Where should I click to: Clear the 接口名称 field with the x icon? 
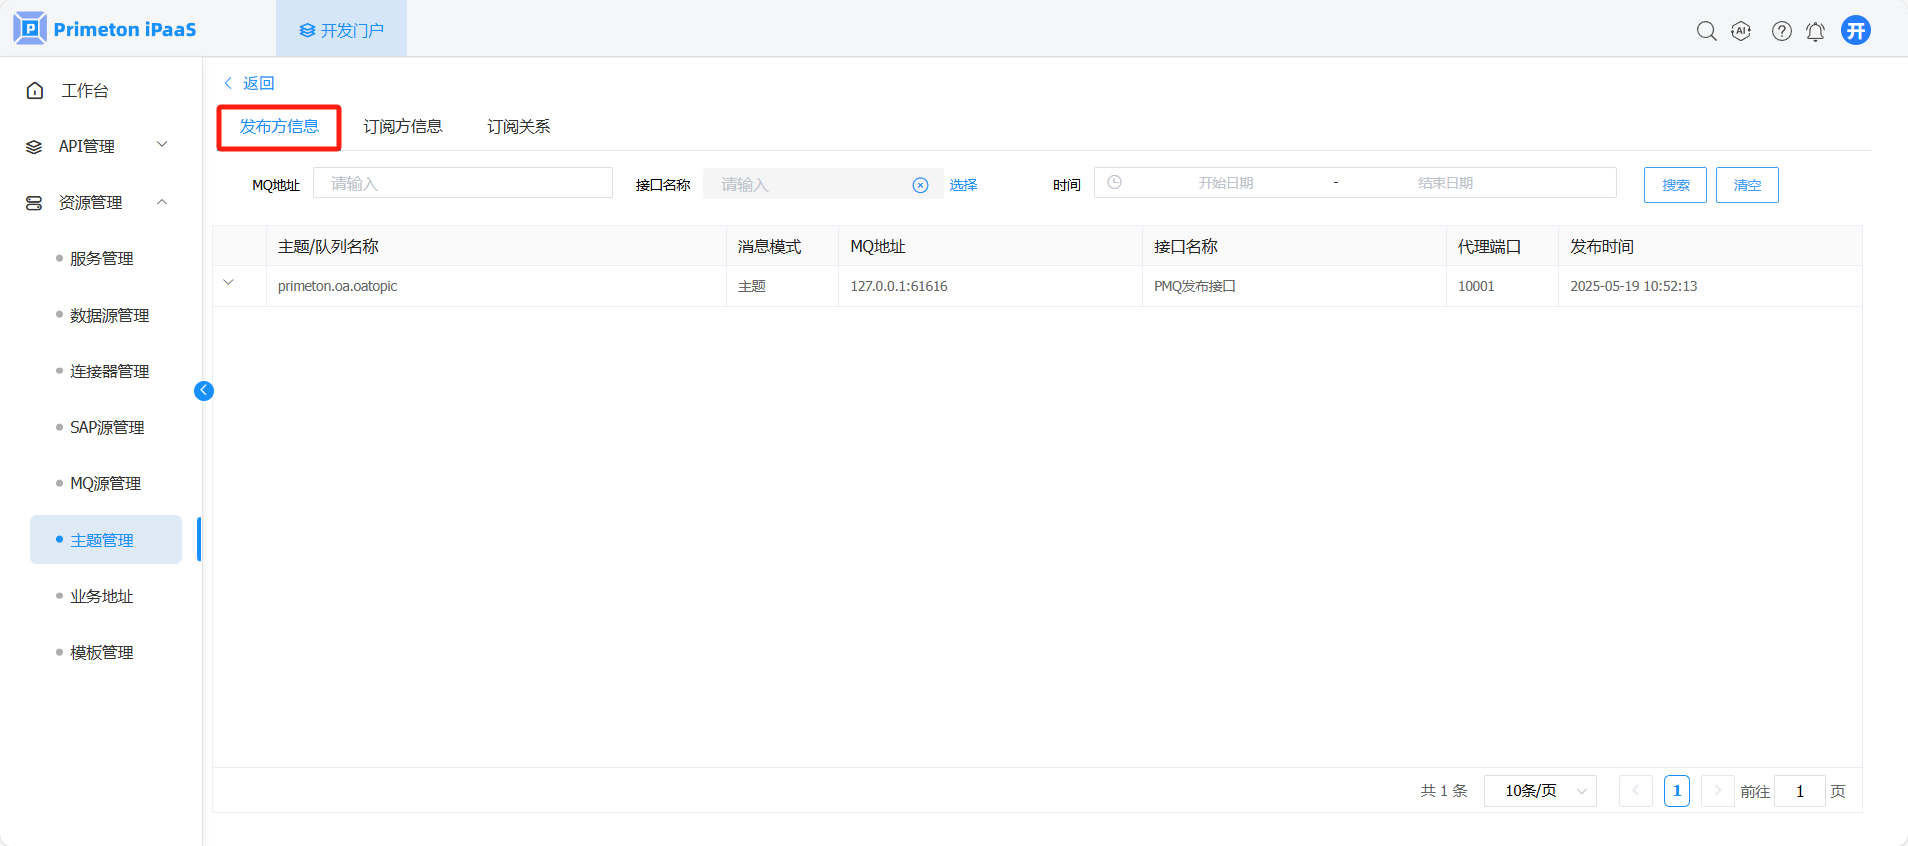point(920,185)
